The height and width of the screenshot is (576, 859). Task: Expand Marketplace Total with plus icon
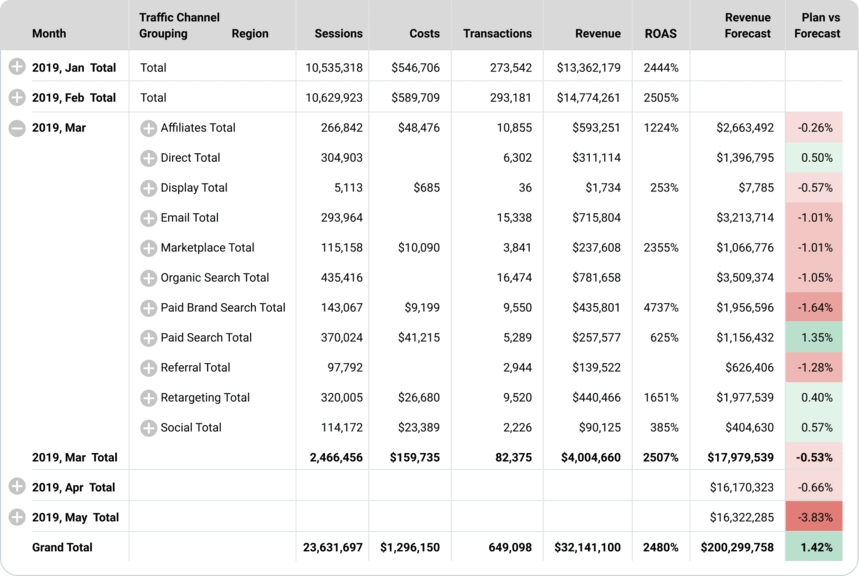click(x=148, y=248)
